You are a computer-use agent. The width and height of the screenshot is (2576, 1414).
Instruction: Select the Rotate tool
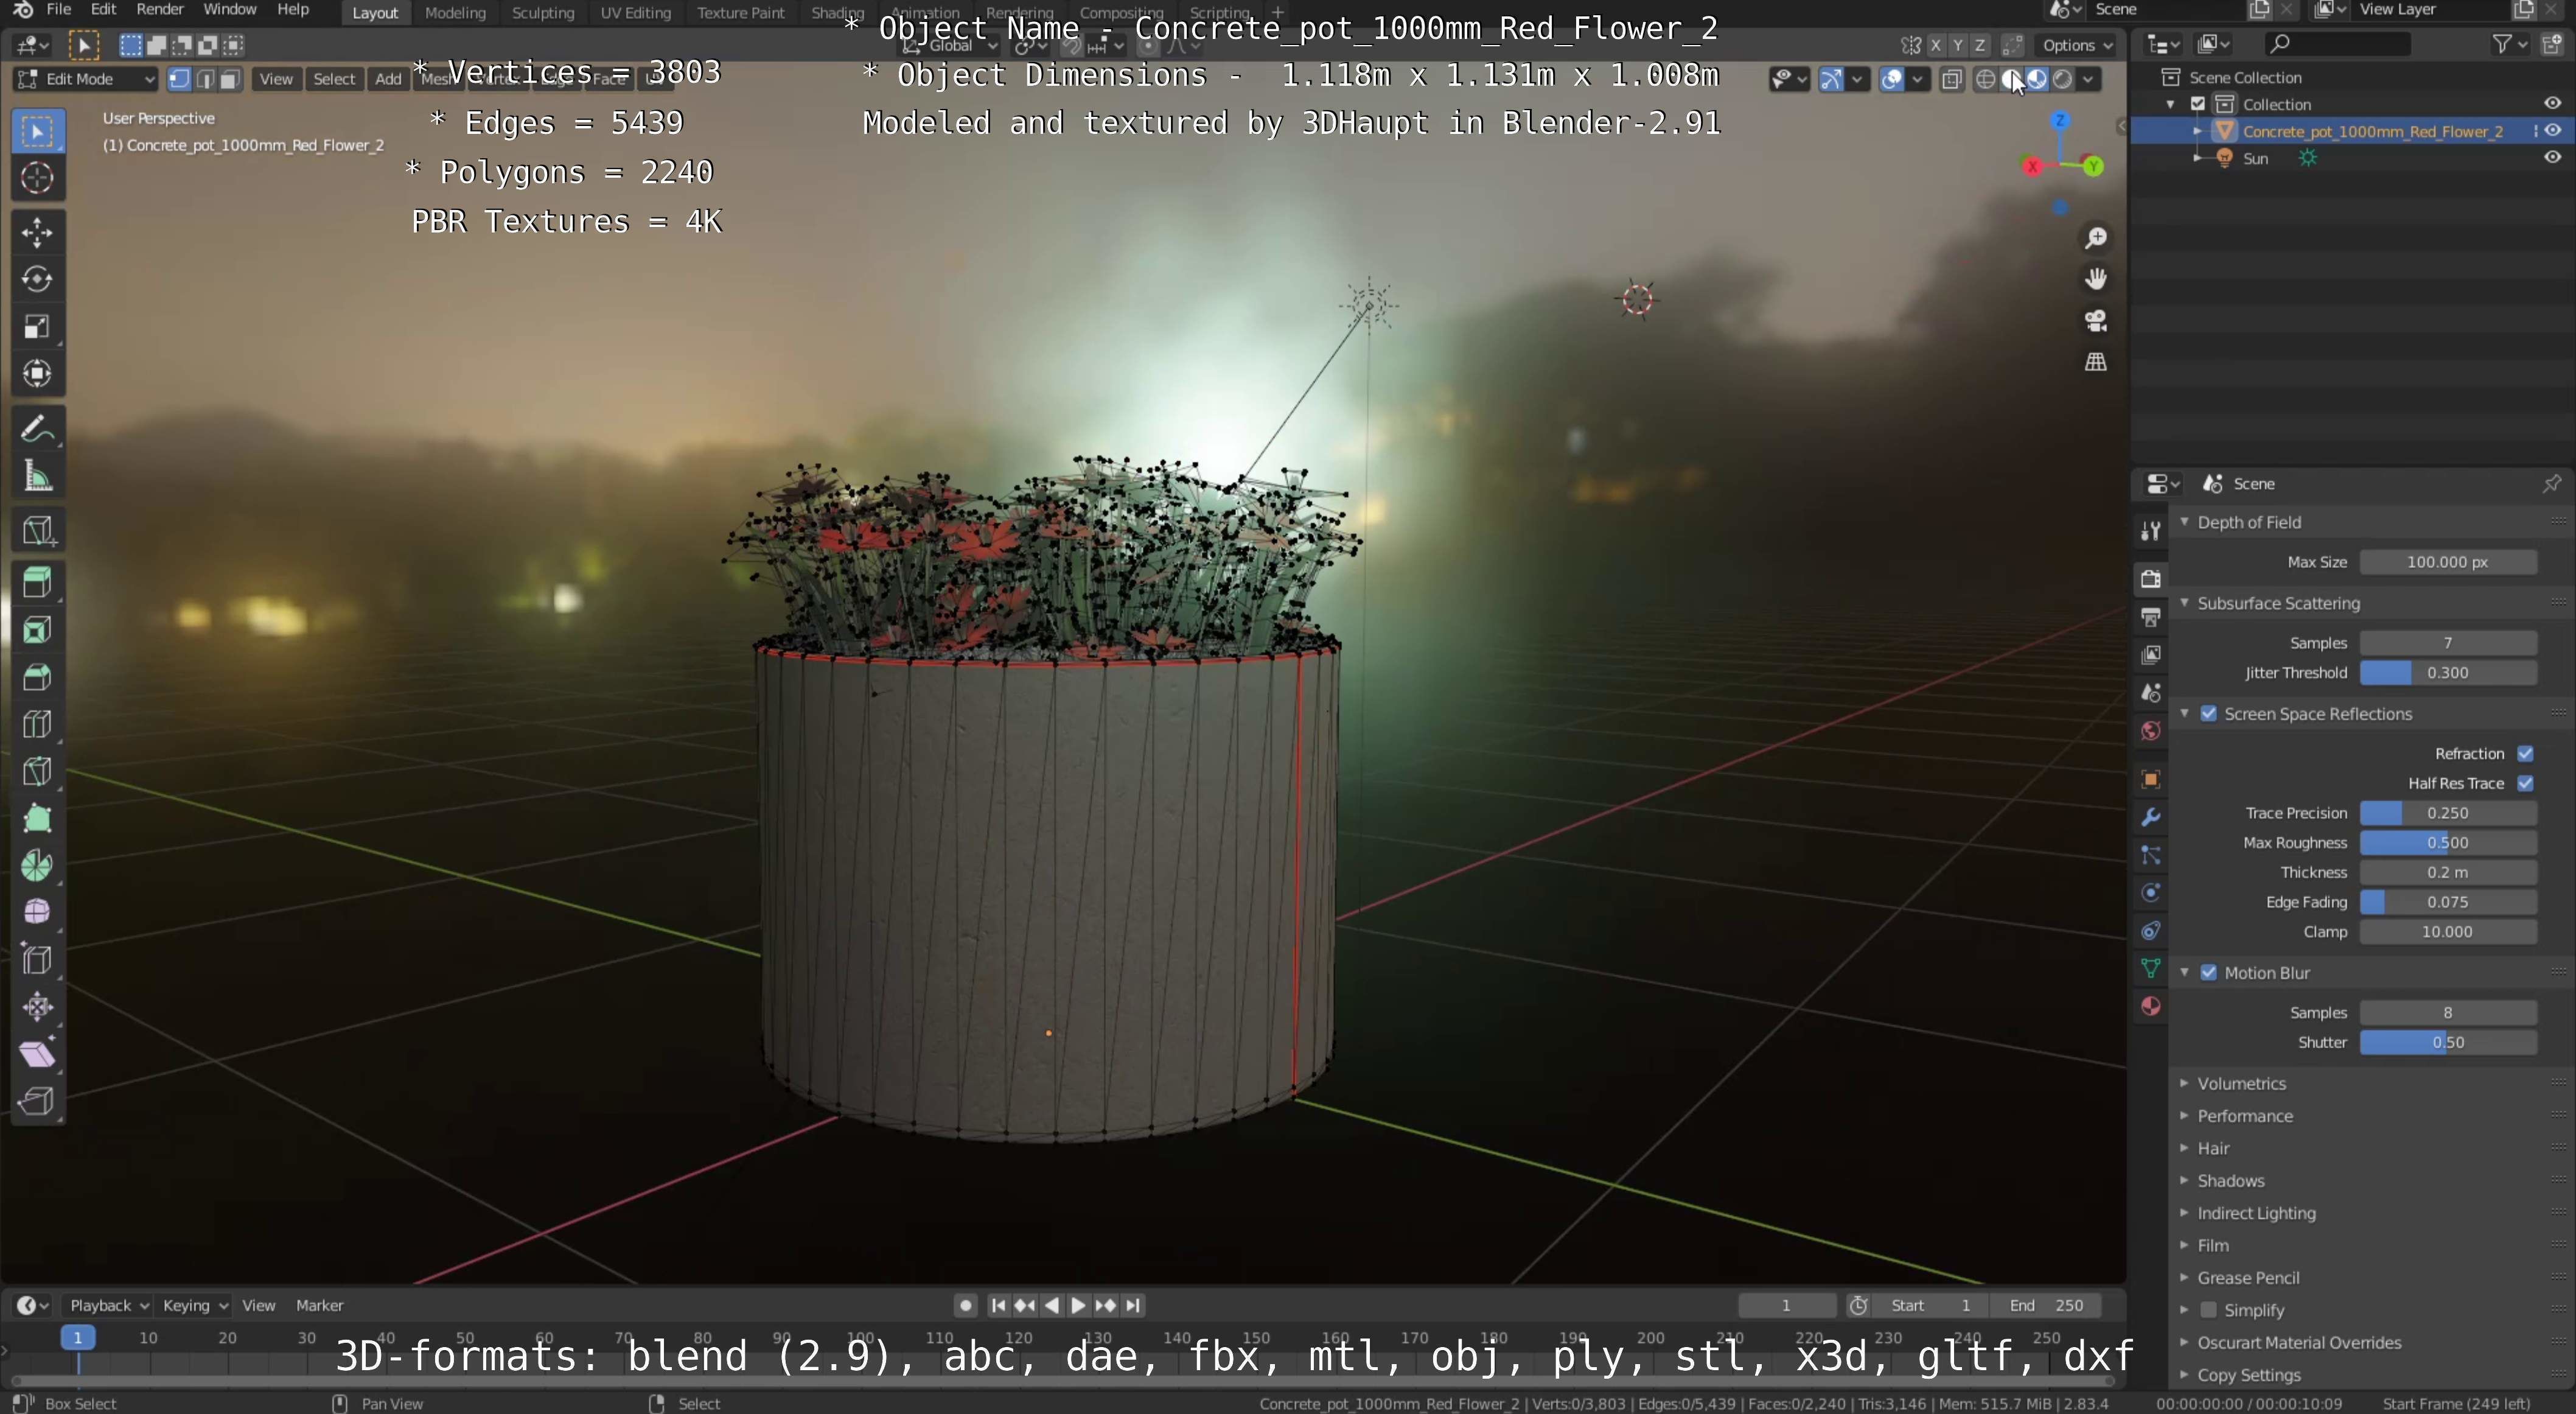pyautogui.click(x=37, y=279)
